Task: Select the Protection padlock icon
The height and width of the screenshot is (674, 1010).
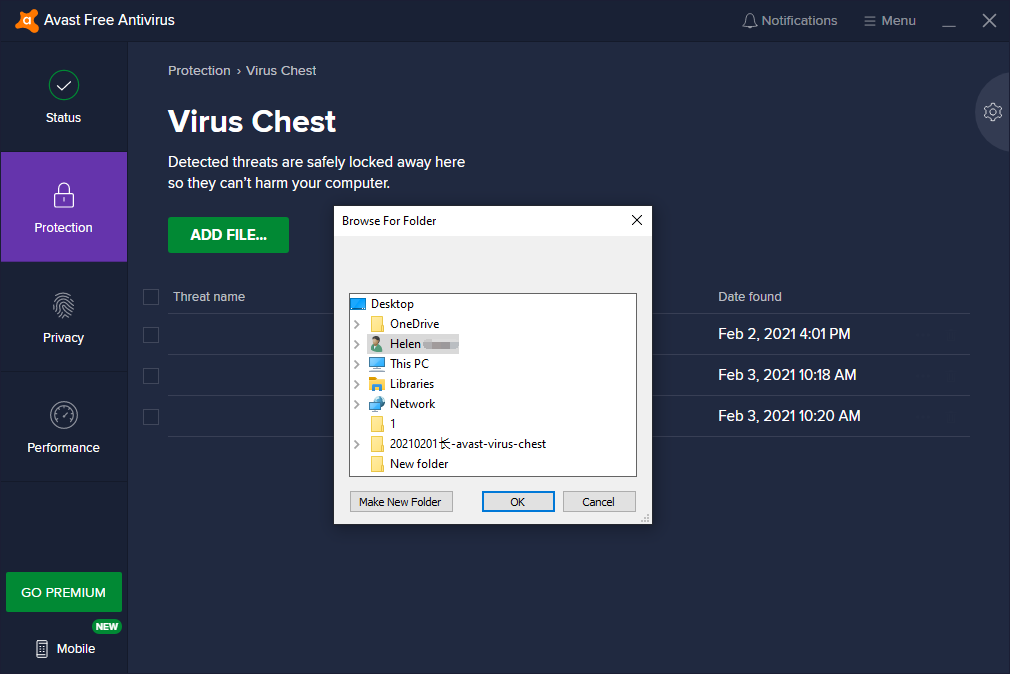Action: (63, 195)
